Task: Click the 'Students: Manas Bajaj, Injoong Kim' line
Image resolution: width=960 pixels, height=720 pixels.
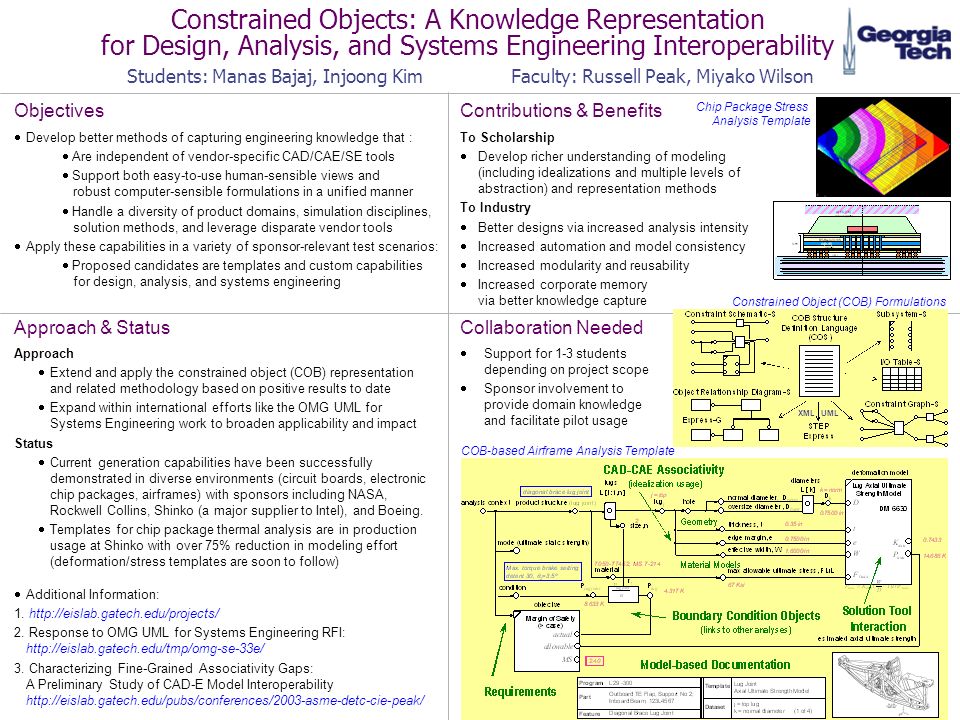Action: 274,77
